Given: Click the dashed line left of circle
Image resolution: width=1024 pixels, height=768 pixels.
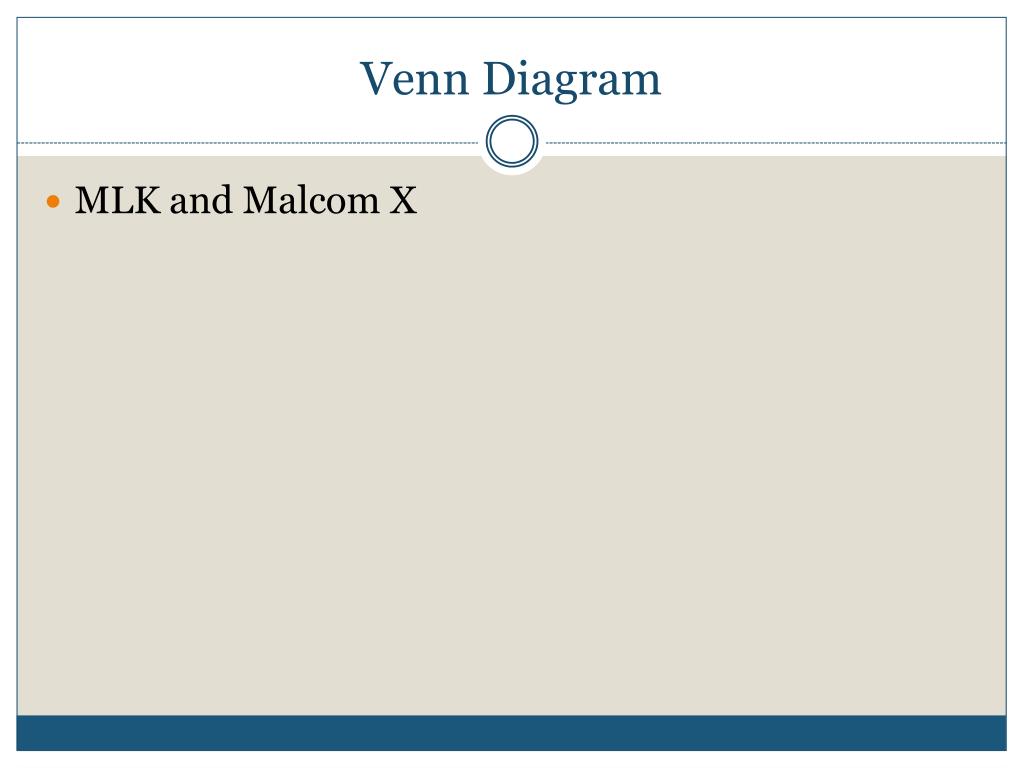Looking at the screenshot, I should 248,142.
